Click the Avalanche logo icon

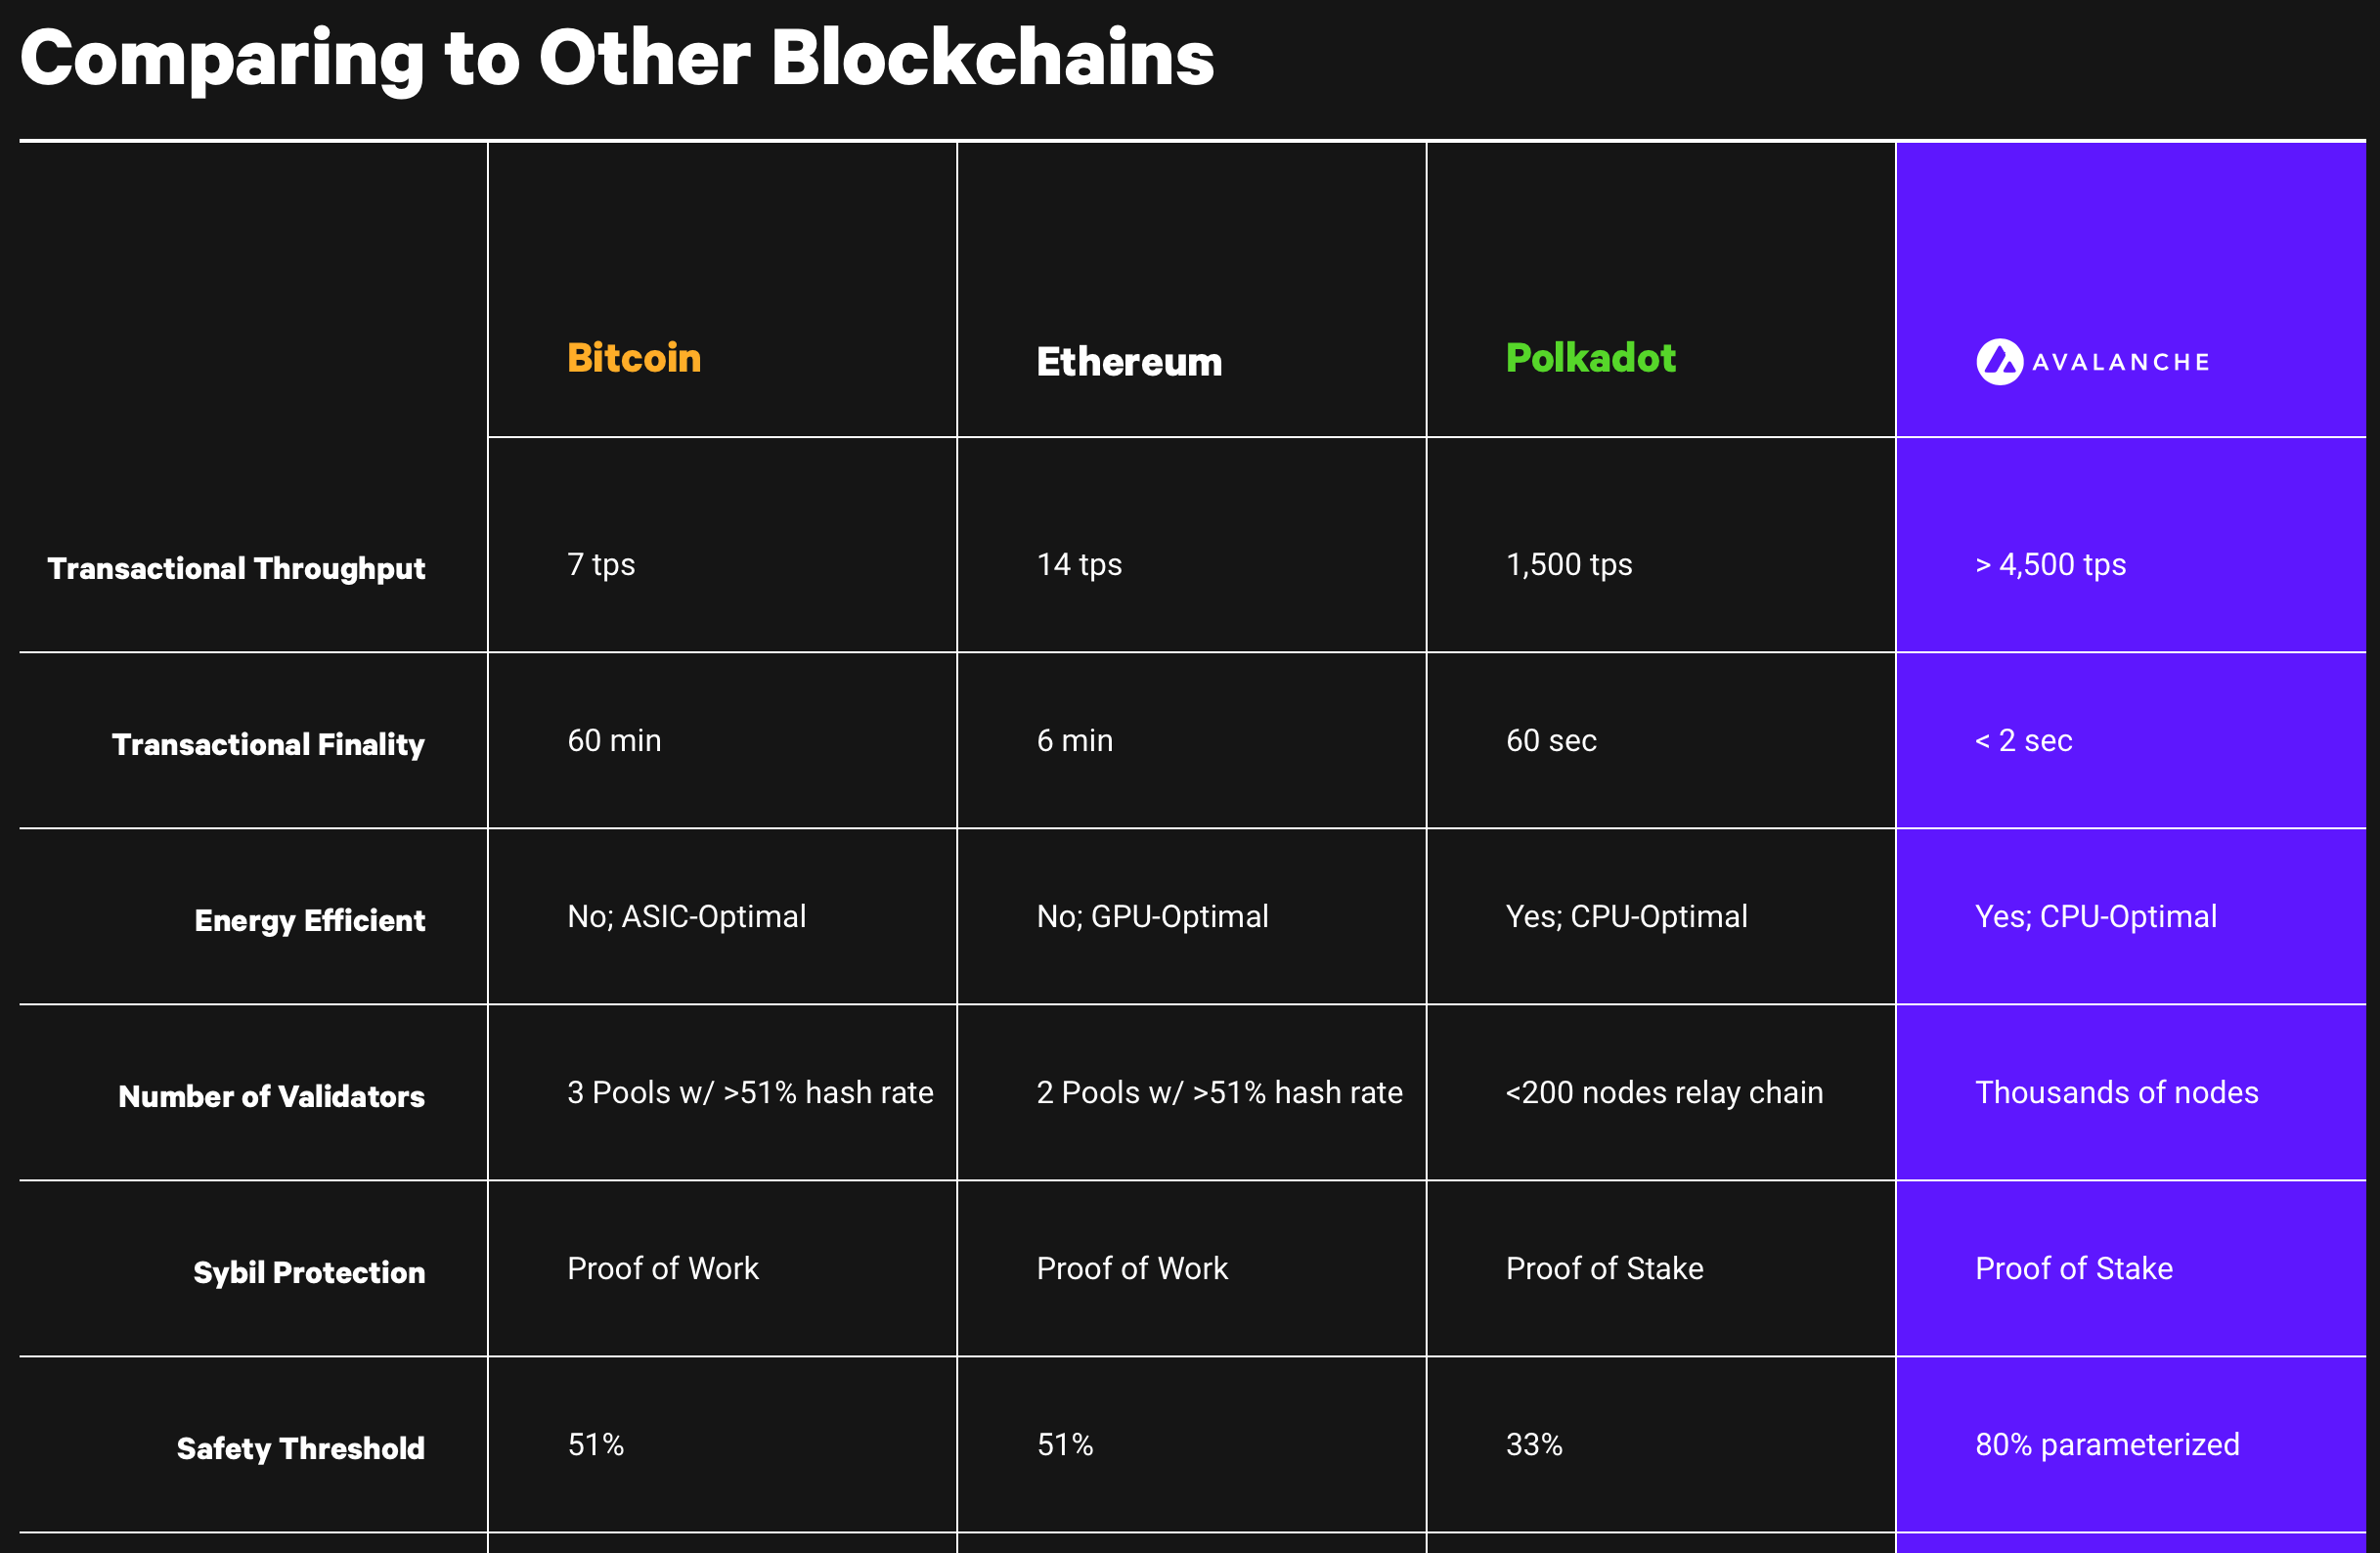1999,362
